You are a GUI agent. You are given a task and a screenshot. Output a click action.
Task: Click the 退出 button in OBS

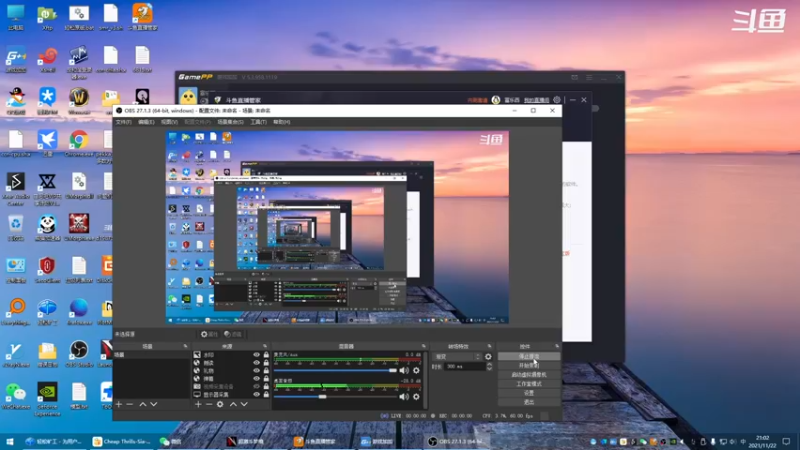[529, 402]
